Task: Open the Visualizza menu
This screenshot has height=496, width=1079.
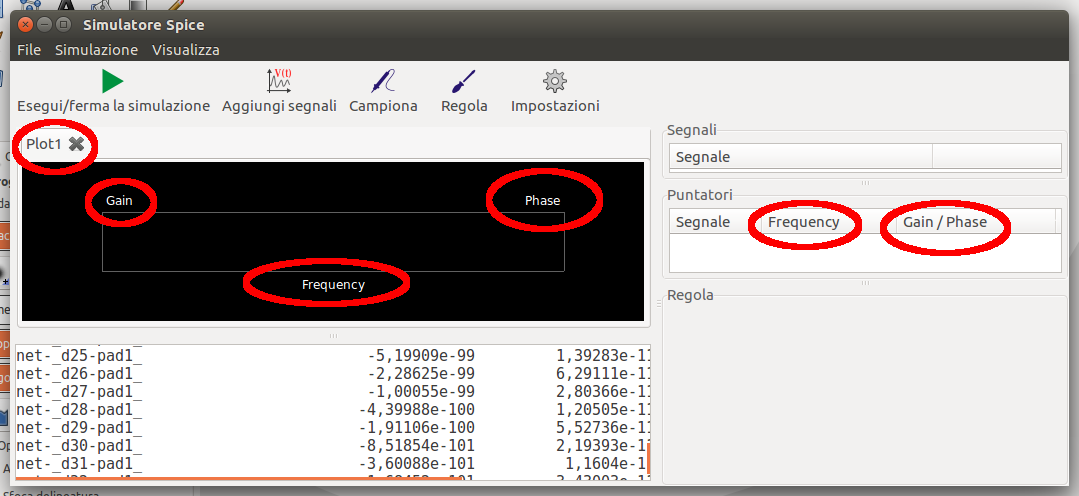Action: [x=186, y=50]
